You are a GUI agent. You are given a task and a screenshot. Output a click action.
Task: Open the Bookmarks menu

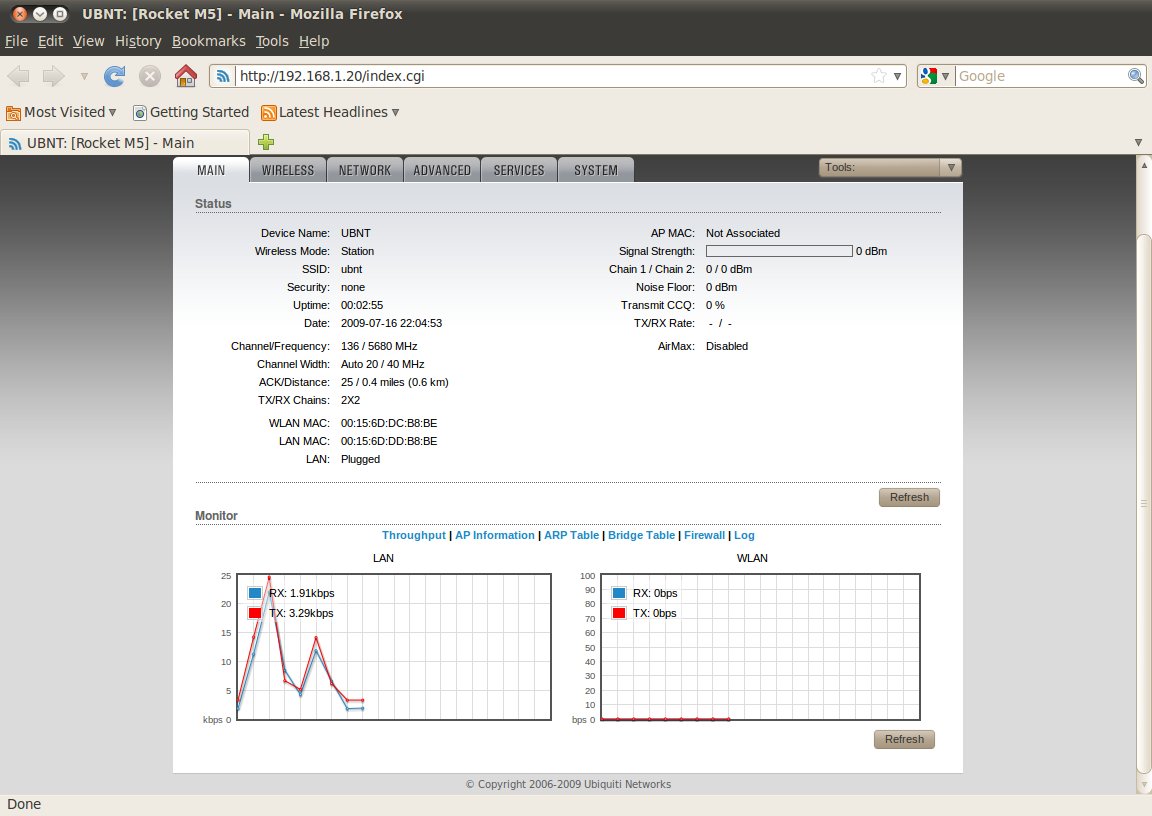click(208, 41)
